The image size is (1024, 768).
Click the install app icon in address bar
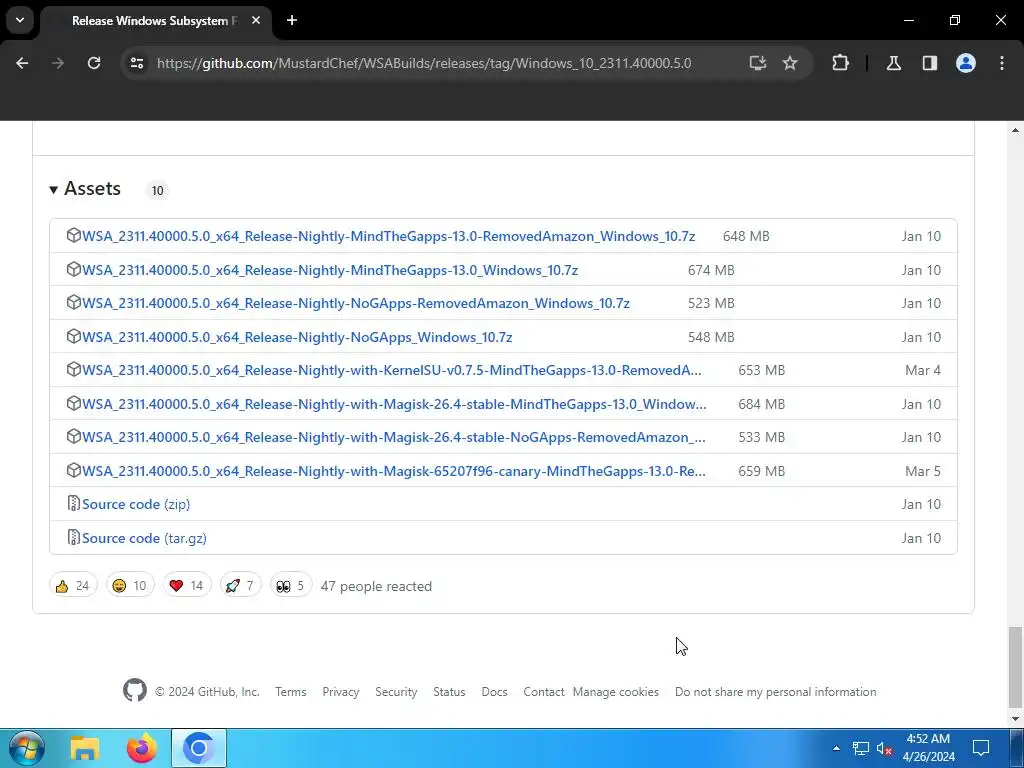point(758,63)
